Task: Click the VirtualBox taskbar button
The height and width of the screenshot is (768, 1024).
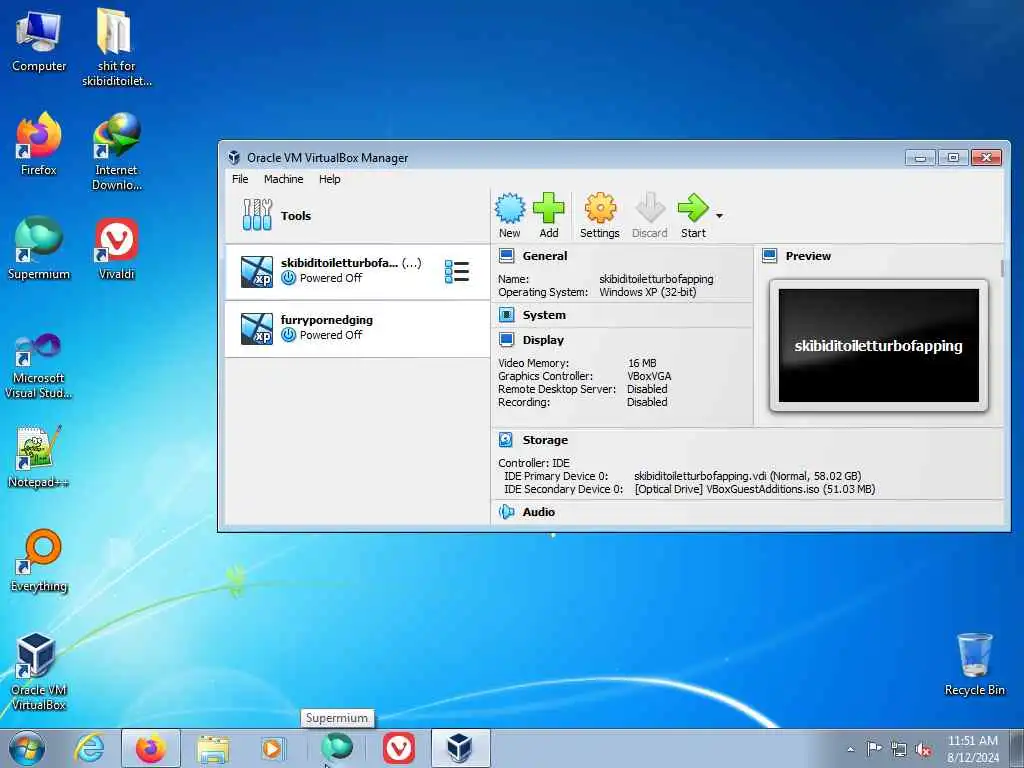Action: point(460,748)
